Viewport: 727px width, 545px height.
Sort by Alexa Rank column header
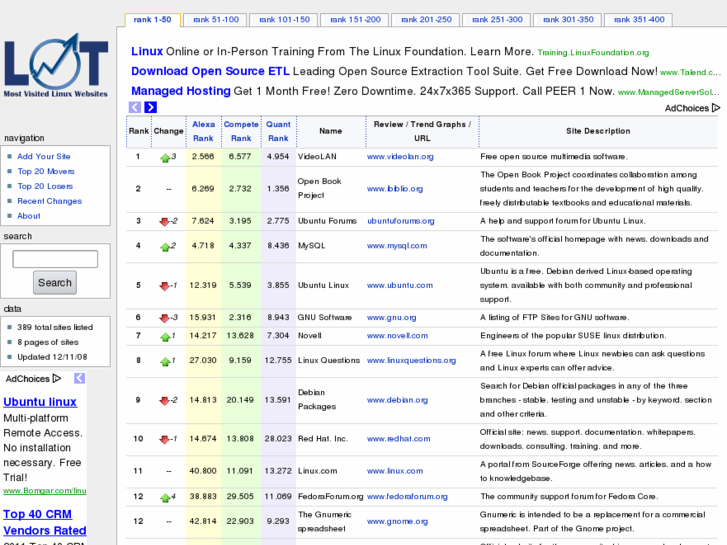[x=203, y=131]
